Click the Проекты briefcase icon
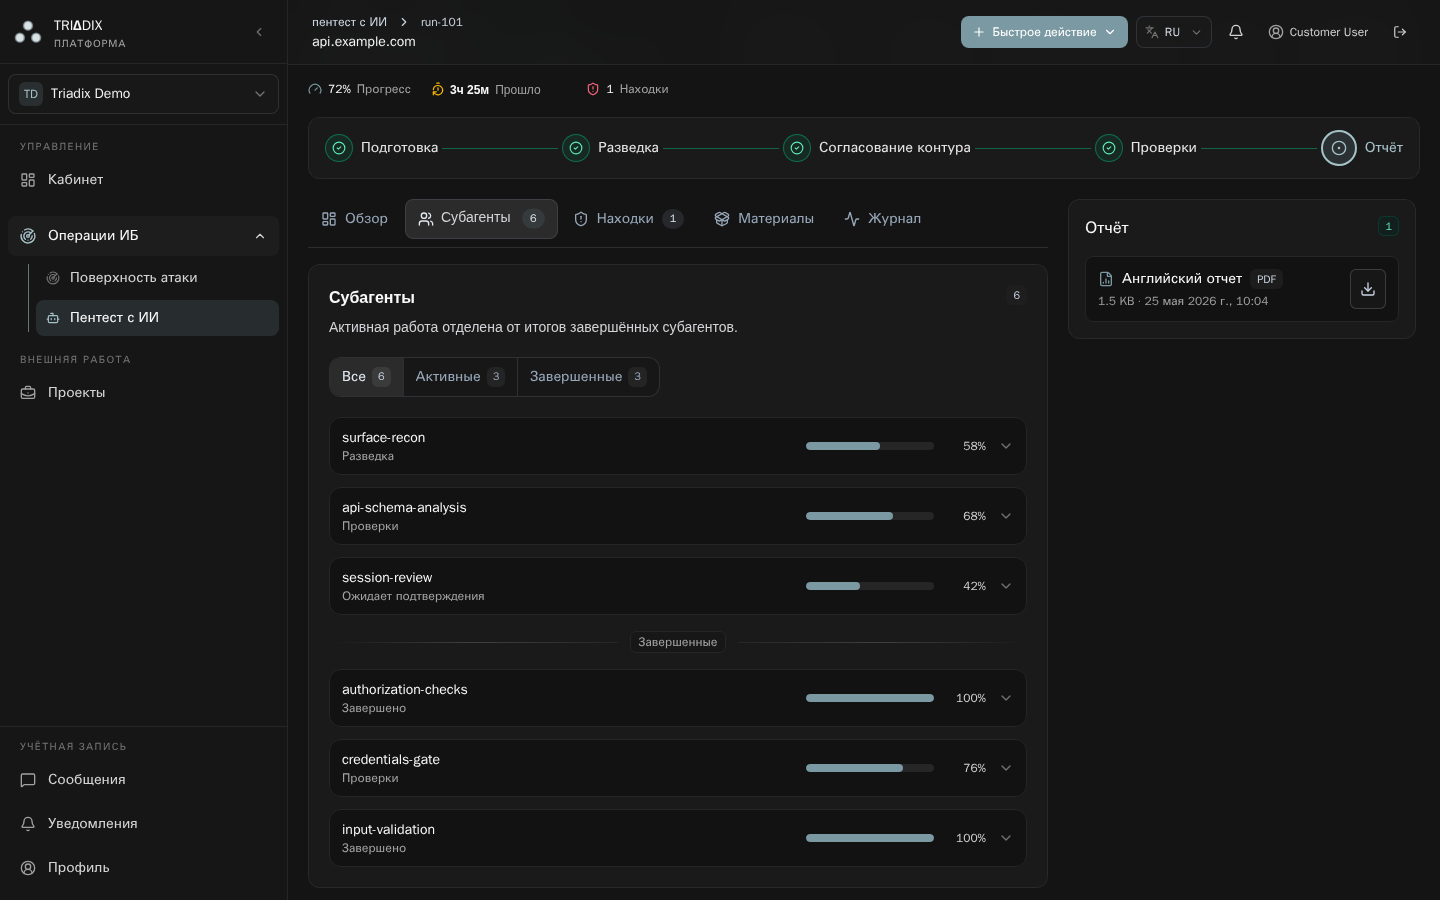 click(28, 393)
